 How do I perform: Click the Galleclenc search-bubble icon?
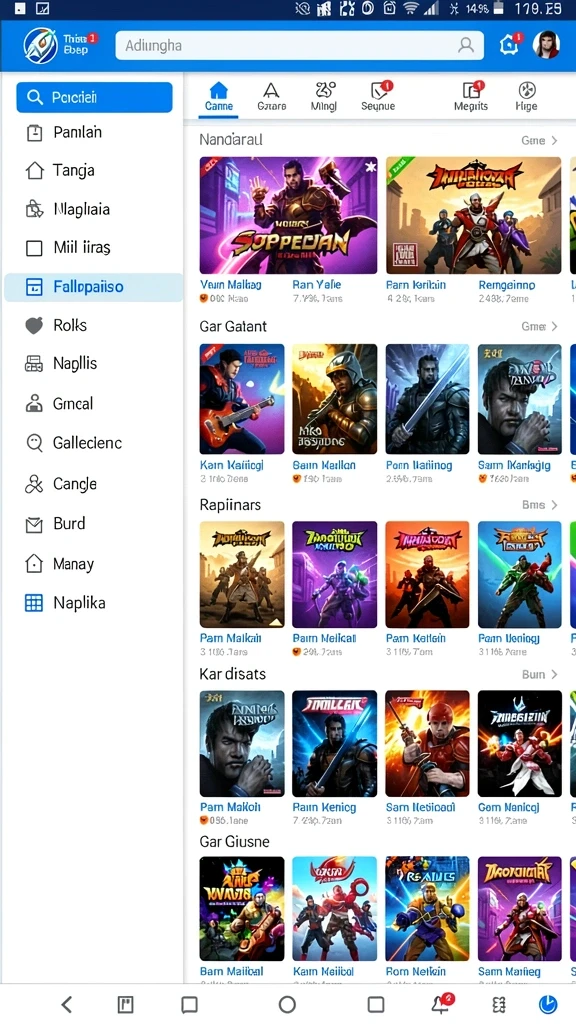34,443
